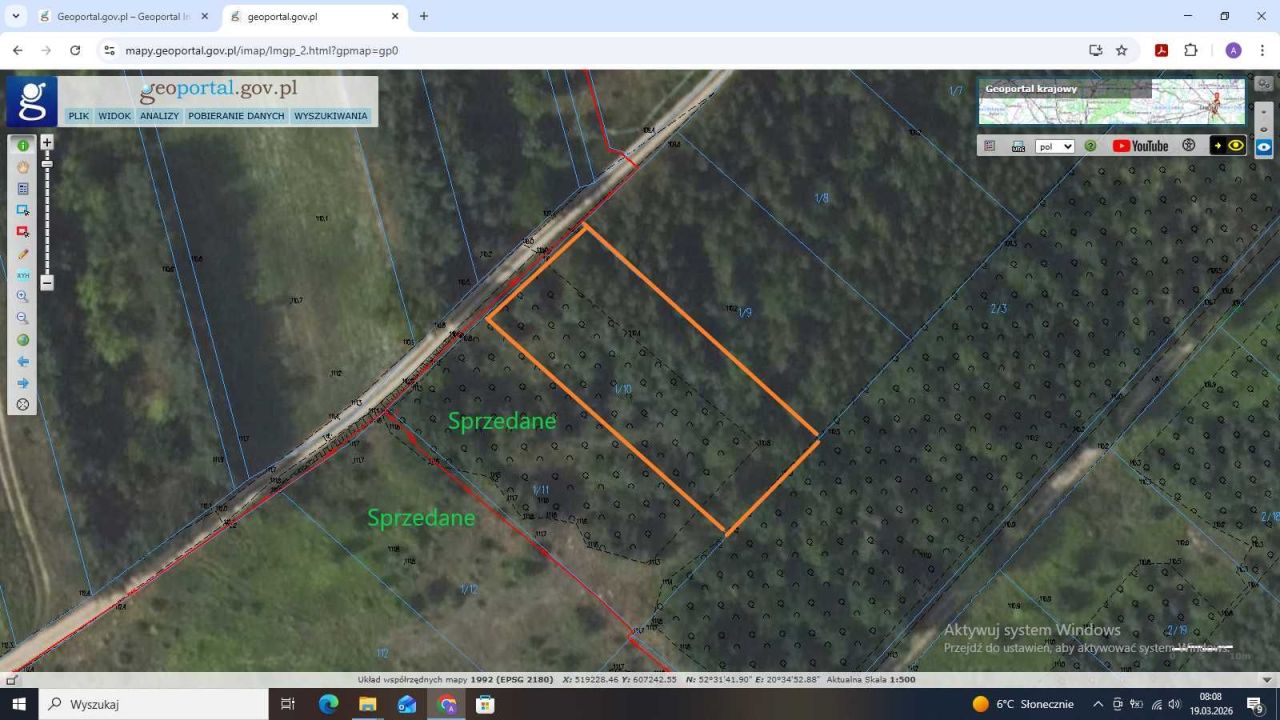The image size is (1280, 720).
Task: Open the Adobe Acrobat extension
Action: pyautogui.click(x=1162, y=50)
